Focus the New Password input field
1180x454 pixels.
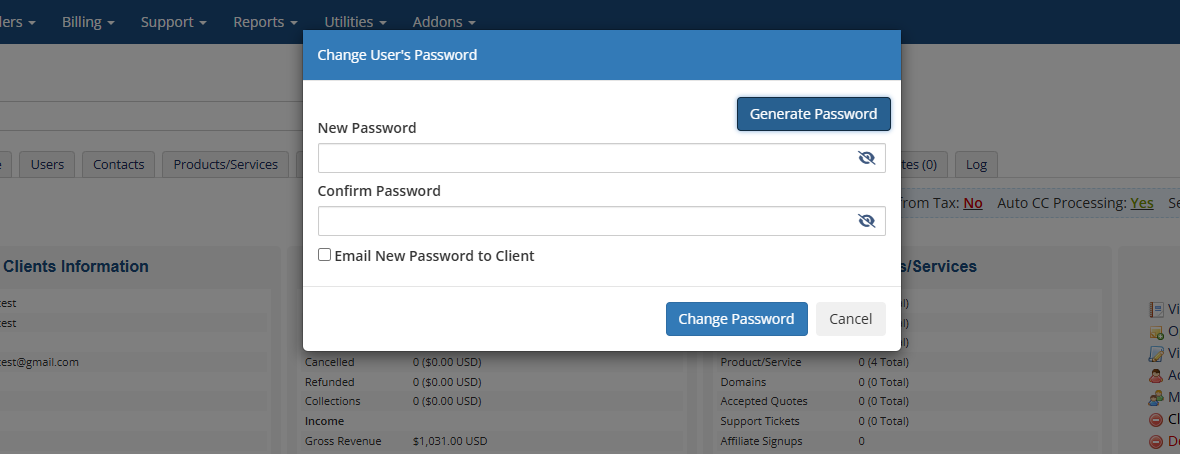[585, 158]
